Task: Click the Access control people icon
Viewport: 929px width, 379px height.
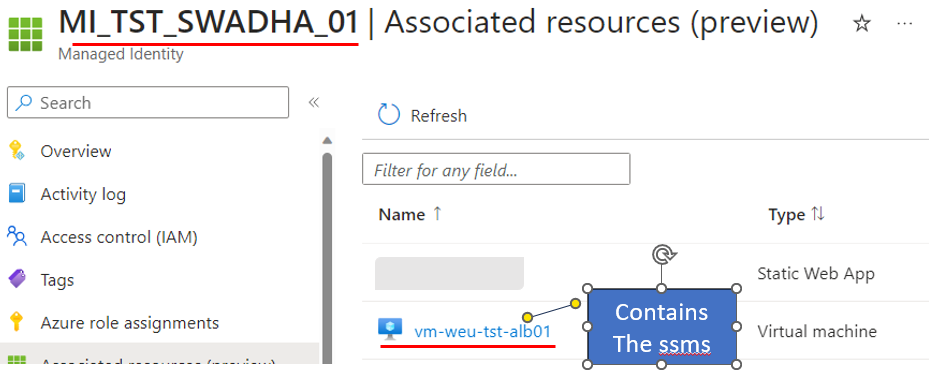Action: (17, 236)
